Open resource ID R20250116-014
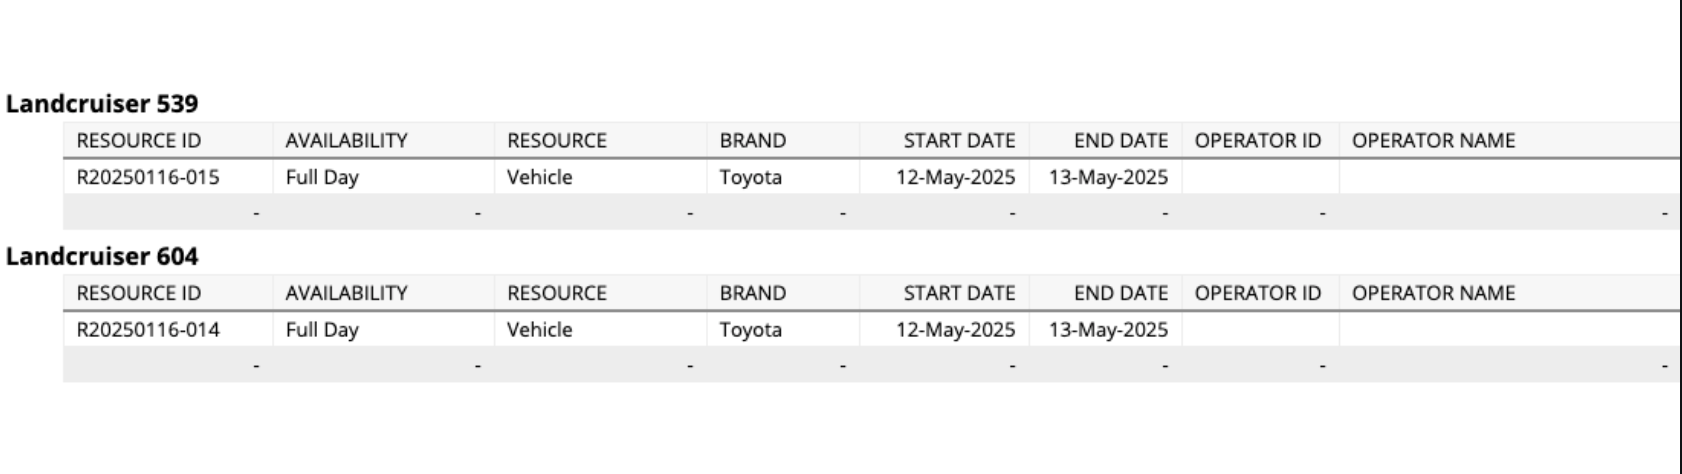Image resolution: width=1682 pixels, height=474 pixels. coord(148,330)
